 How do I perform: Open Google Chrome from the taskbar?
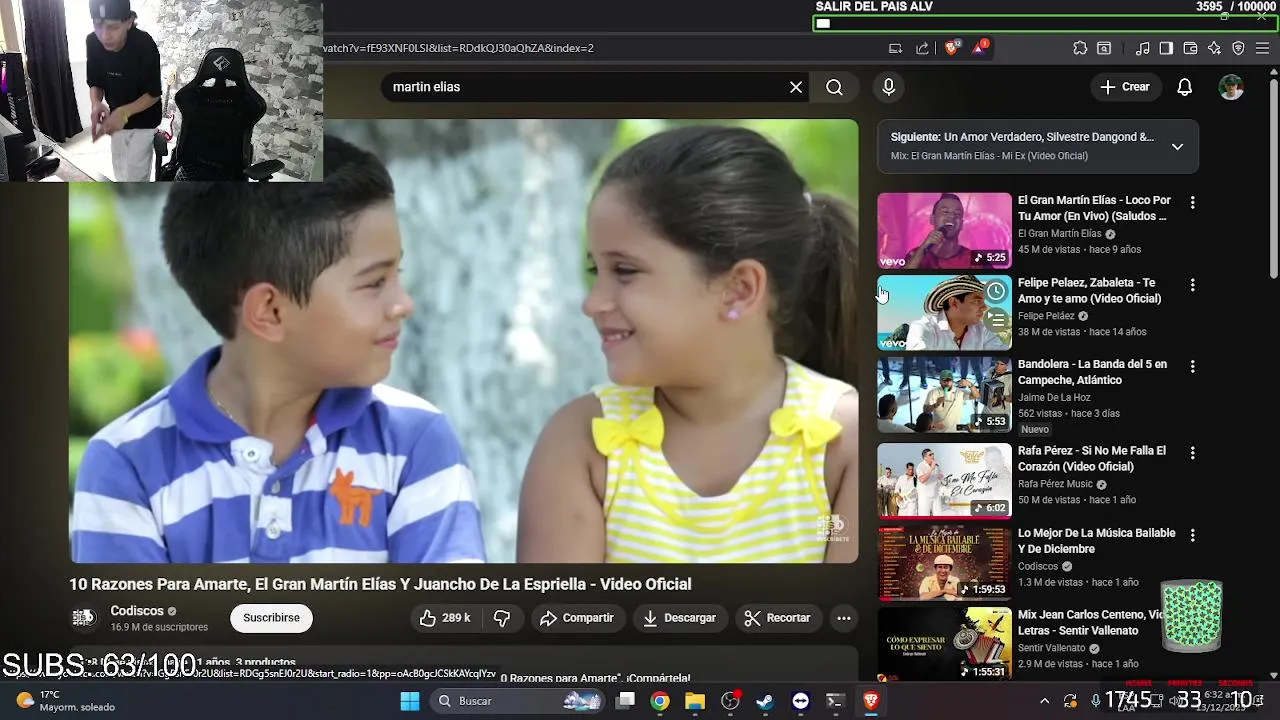[x=660, y=701]
